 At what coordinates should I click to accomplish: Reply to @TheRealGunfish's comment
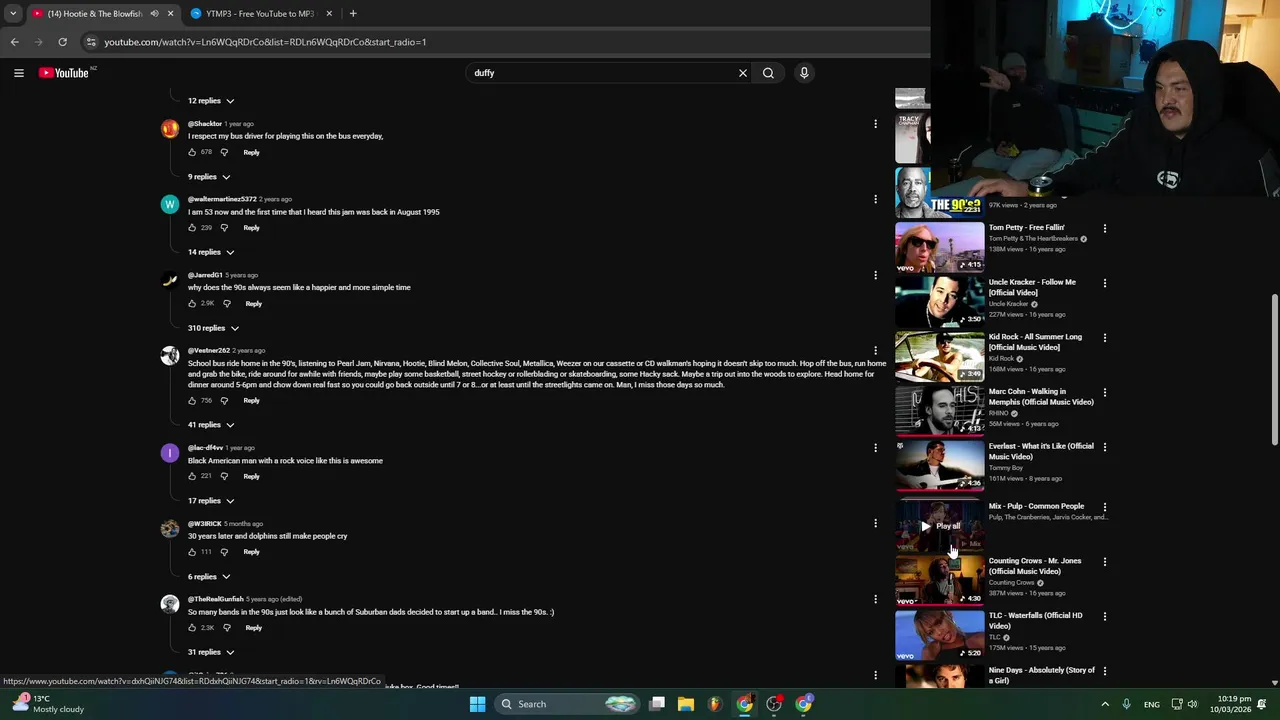tap(253, 628)
